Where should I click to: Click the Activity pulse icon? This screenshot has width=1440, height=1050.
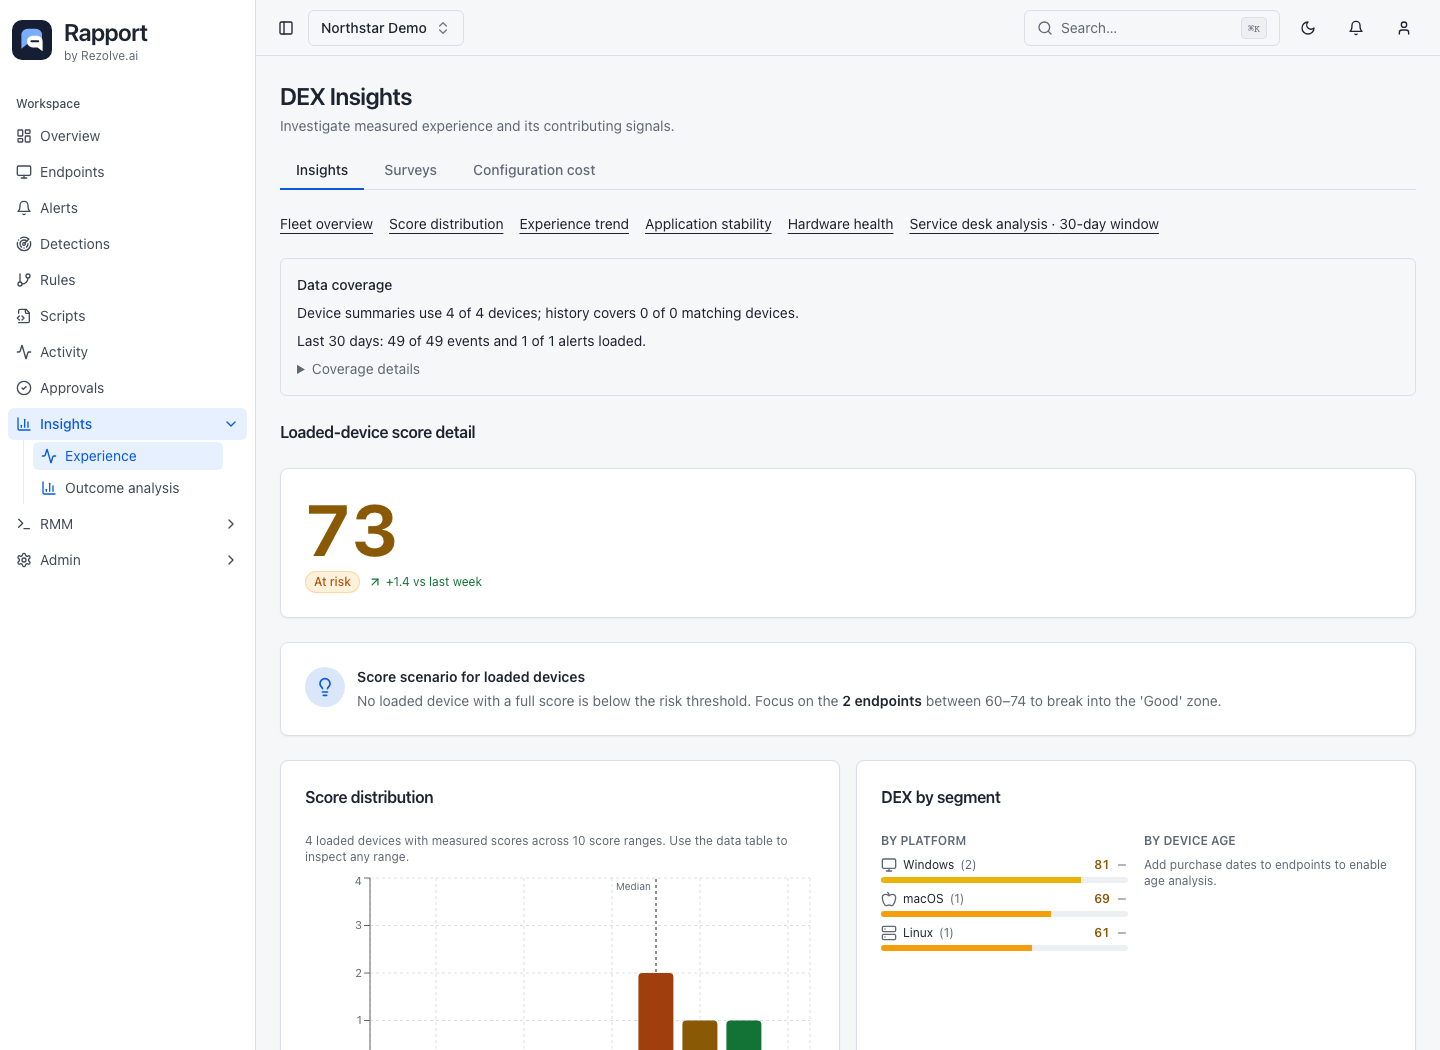point(24,352)
